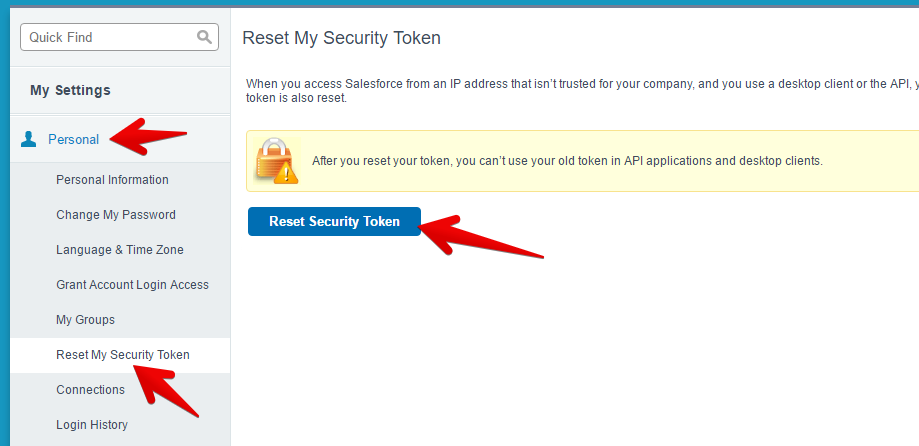The width and height of the screenshot is (919, 446).
Task: Click the Reset My Security Token page heading
Action: pyautogui.click(x=341, y=38)
